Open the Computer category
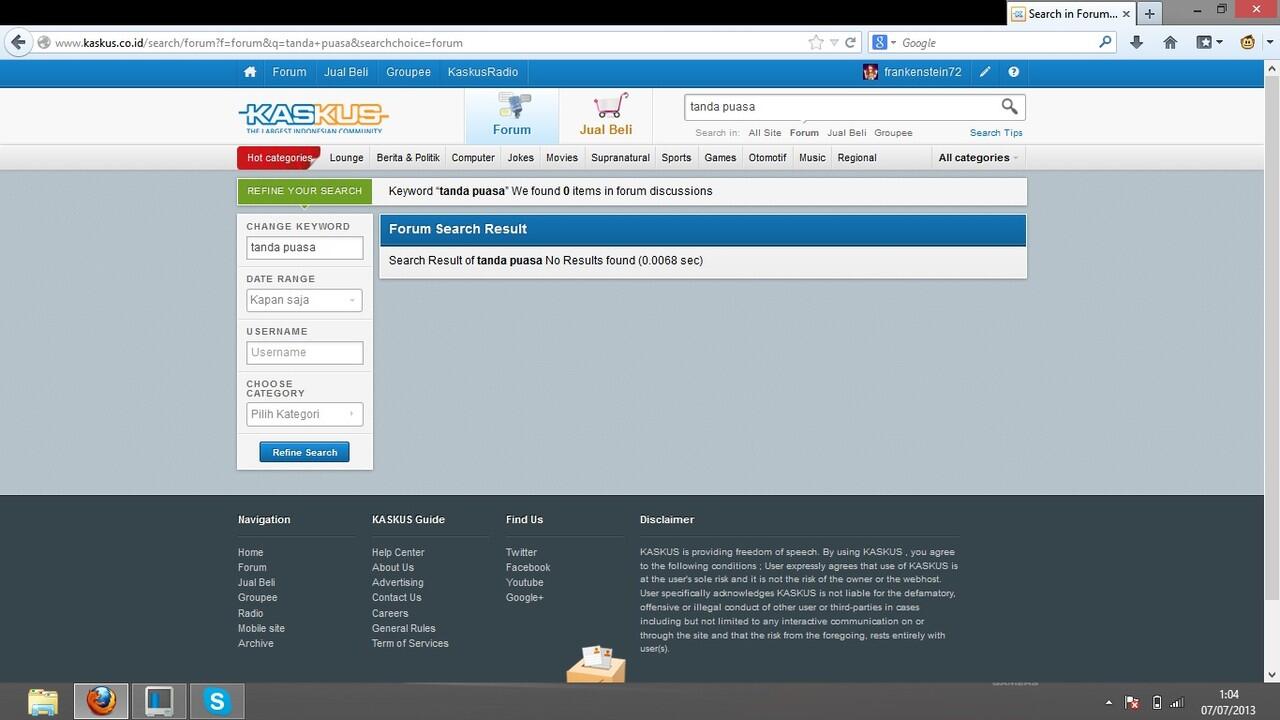Screen dimensions: 1280x720 click(473, 158)
